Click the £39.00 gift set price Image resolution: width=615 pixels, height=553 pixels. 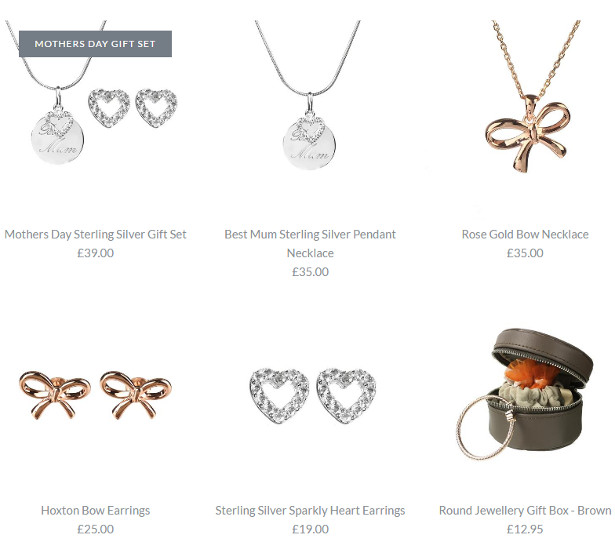tap(95, 253)
